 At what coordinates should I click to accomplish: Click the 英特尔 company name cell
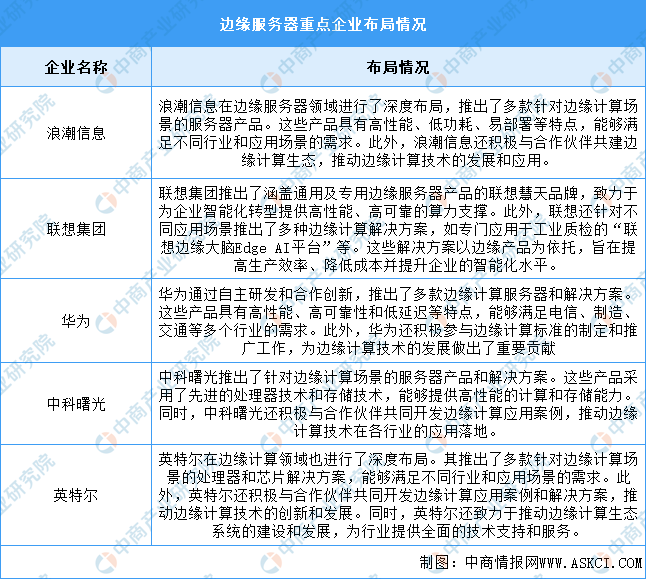76,495
